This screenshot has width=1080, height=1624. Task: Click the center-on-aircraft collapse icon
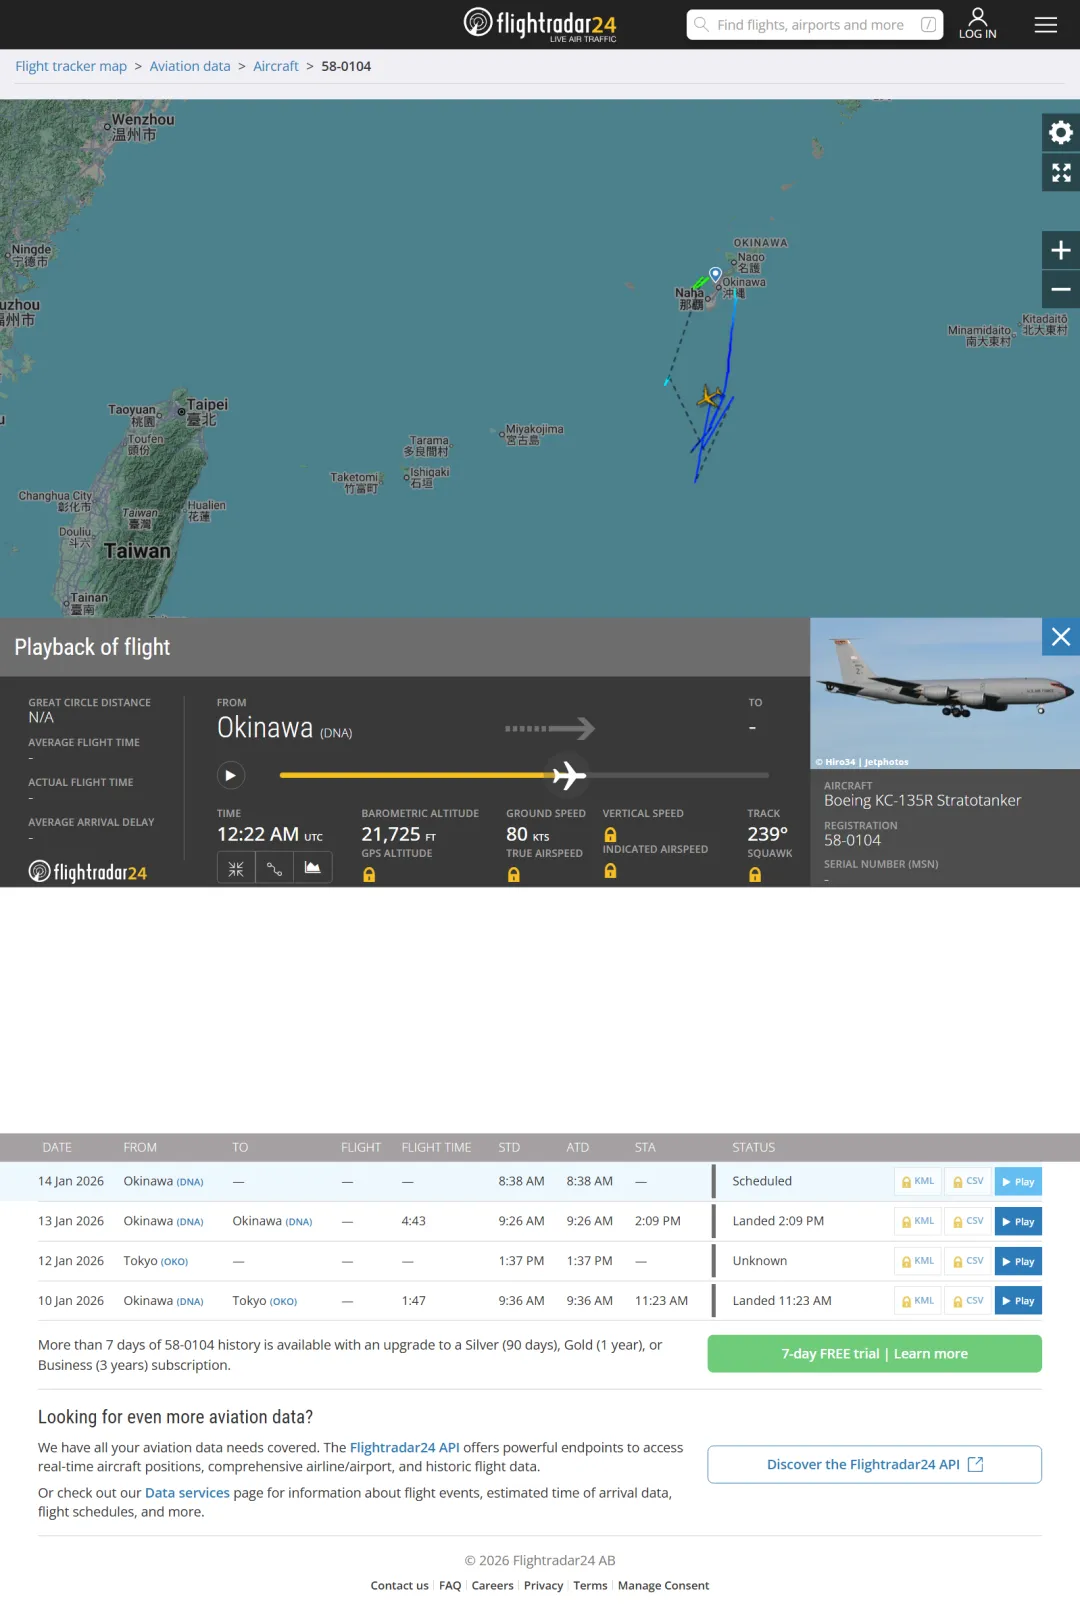pyautogui.click(x=236, y=868)
